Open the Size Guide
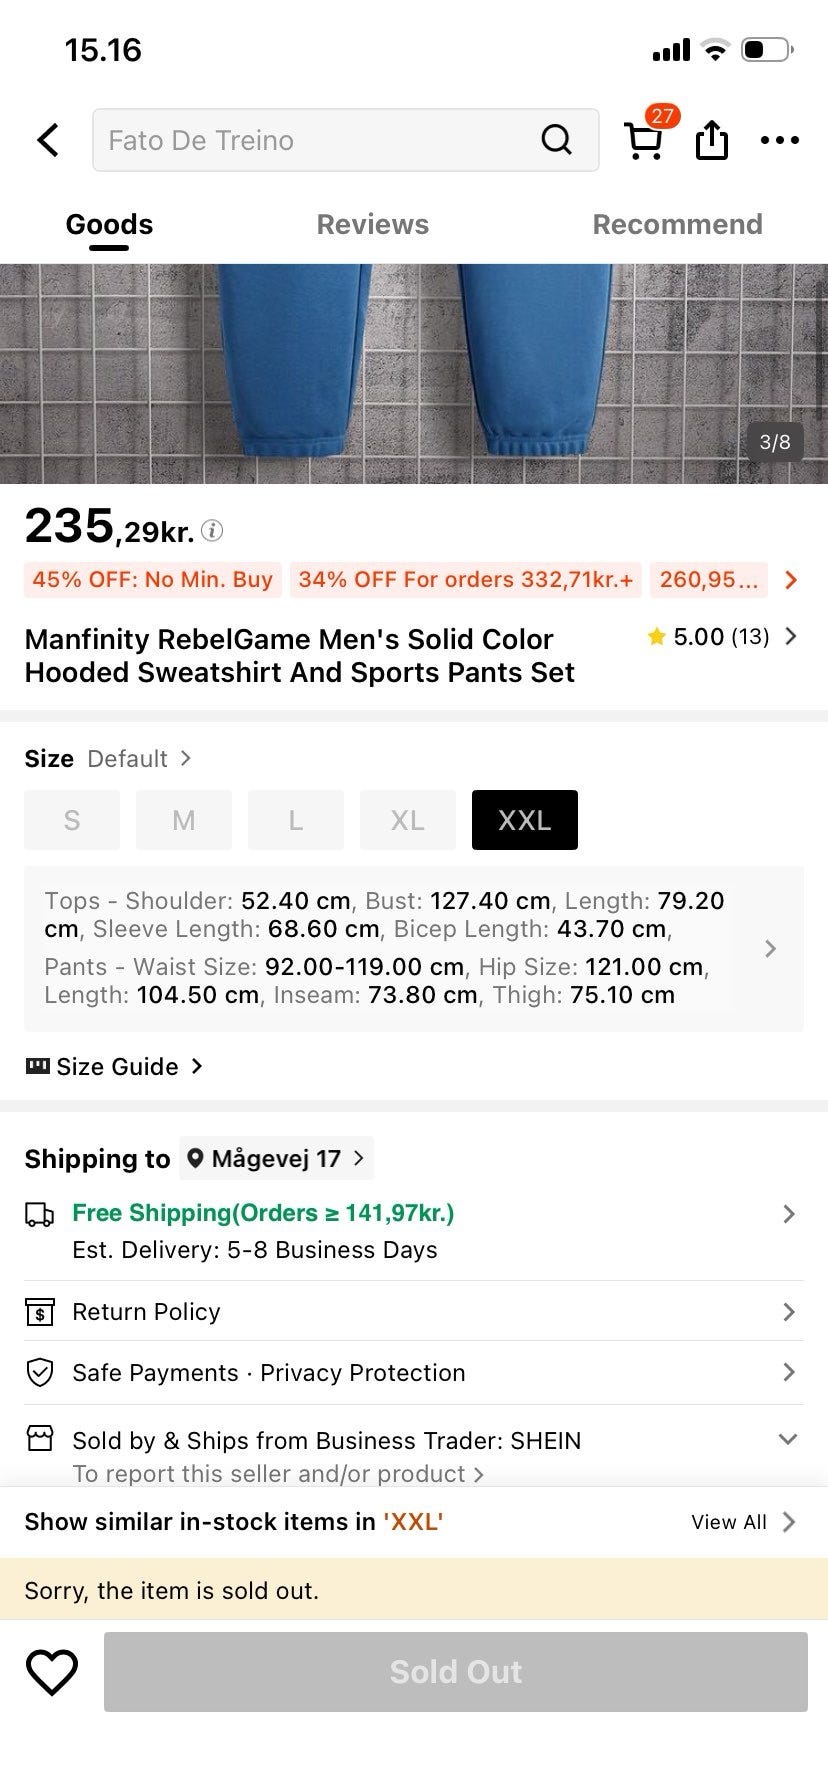This screenshot has height=1792, width=828. [115, 1067]
